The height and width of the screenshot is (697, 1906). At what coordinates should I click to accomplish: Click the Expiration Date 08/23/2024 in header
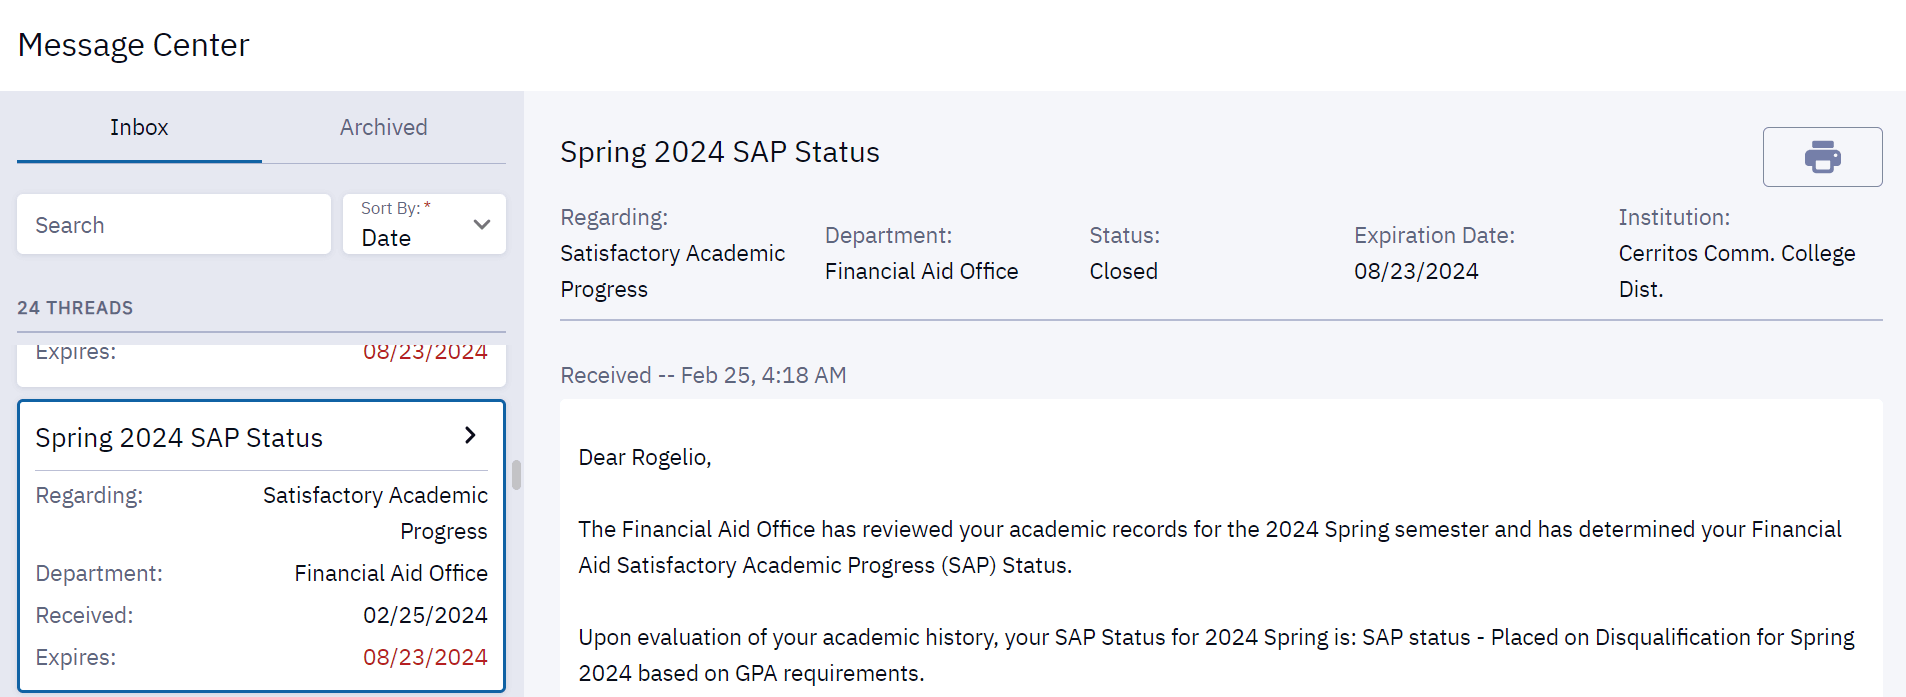[x=1416, y=270]
